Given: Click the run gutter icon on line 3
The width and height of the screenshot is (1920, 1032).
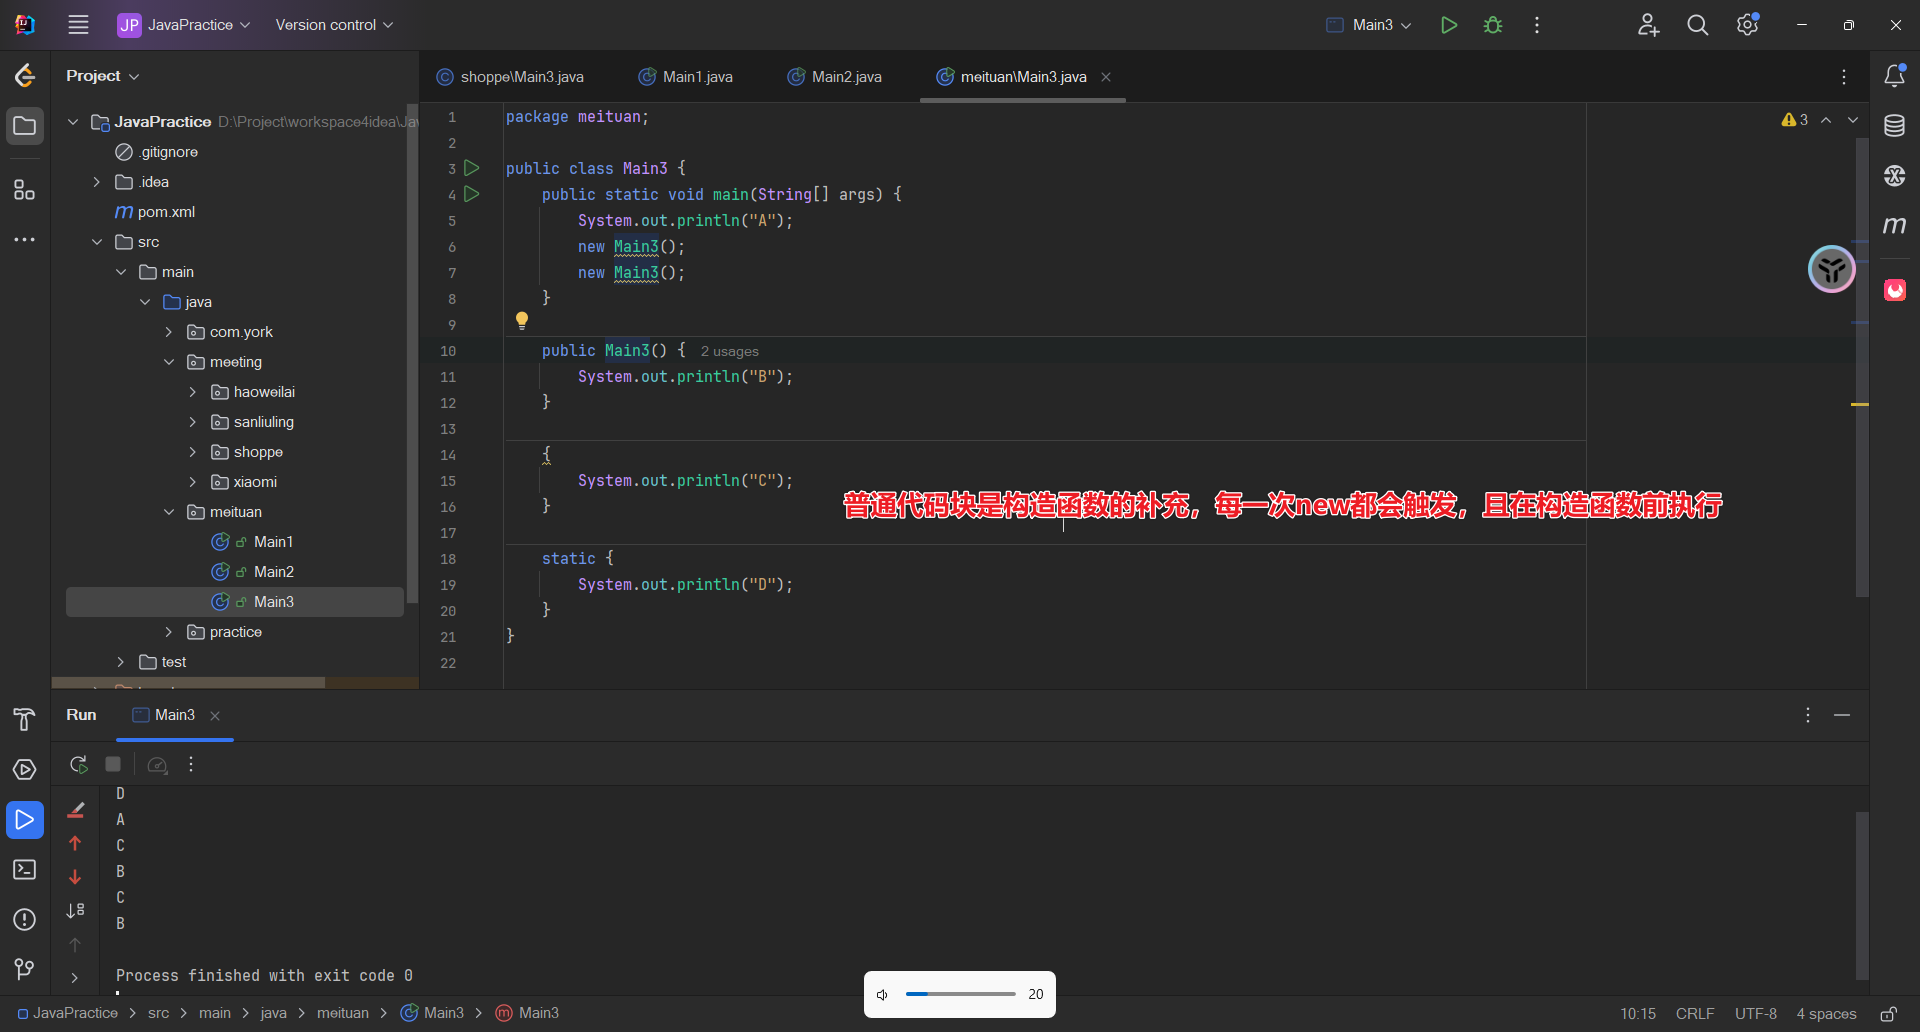Looking at the screenshot, I should coord(472,168).
